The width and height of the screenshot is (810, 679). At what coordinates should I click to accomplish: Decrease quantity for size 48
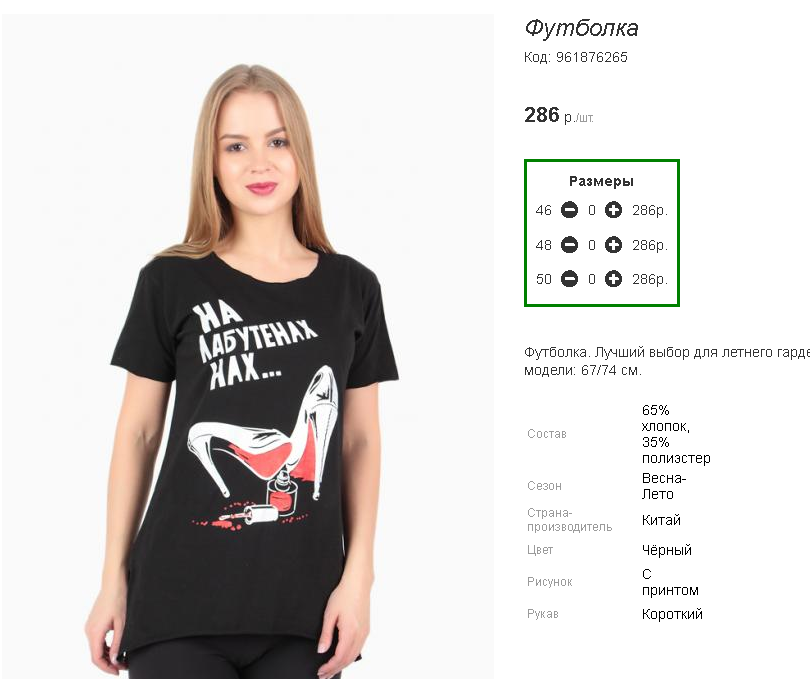(x=569, y=245)
